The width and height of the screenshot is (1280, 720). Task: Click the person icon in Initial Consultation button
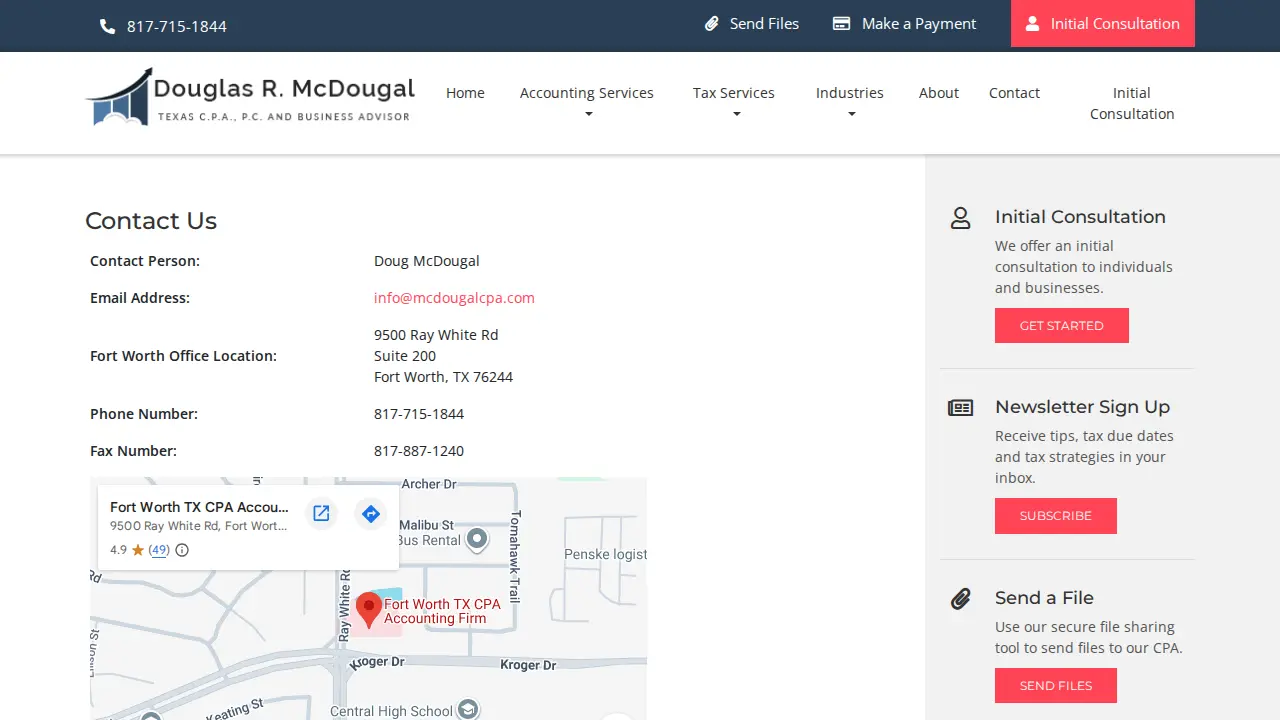coord(1033,24)
